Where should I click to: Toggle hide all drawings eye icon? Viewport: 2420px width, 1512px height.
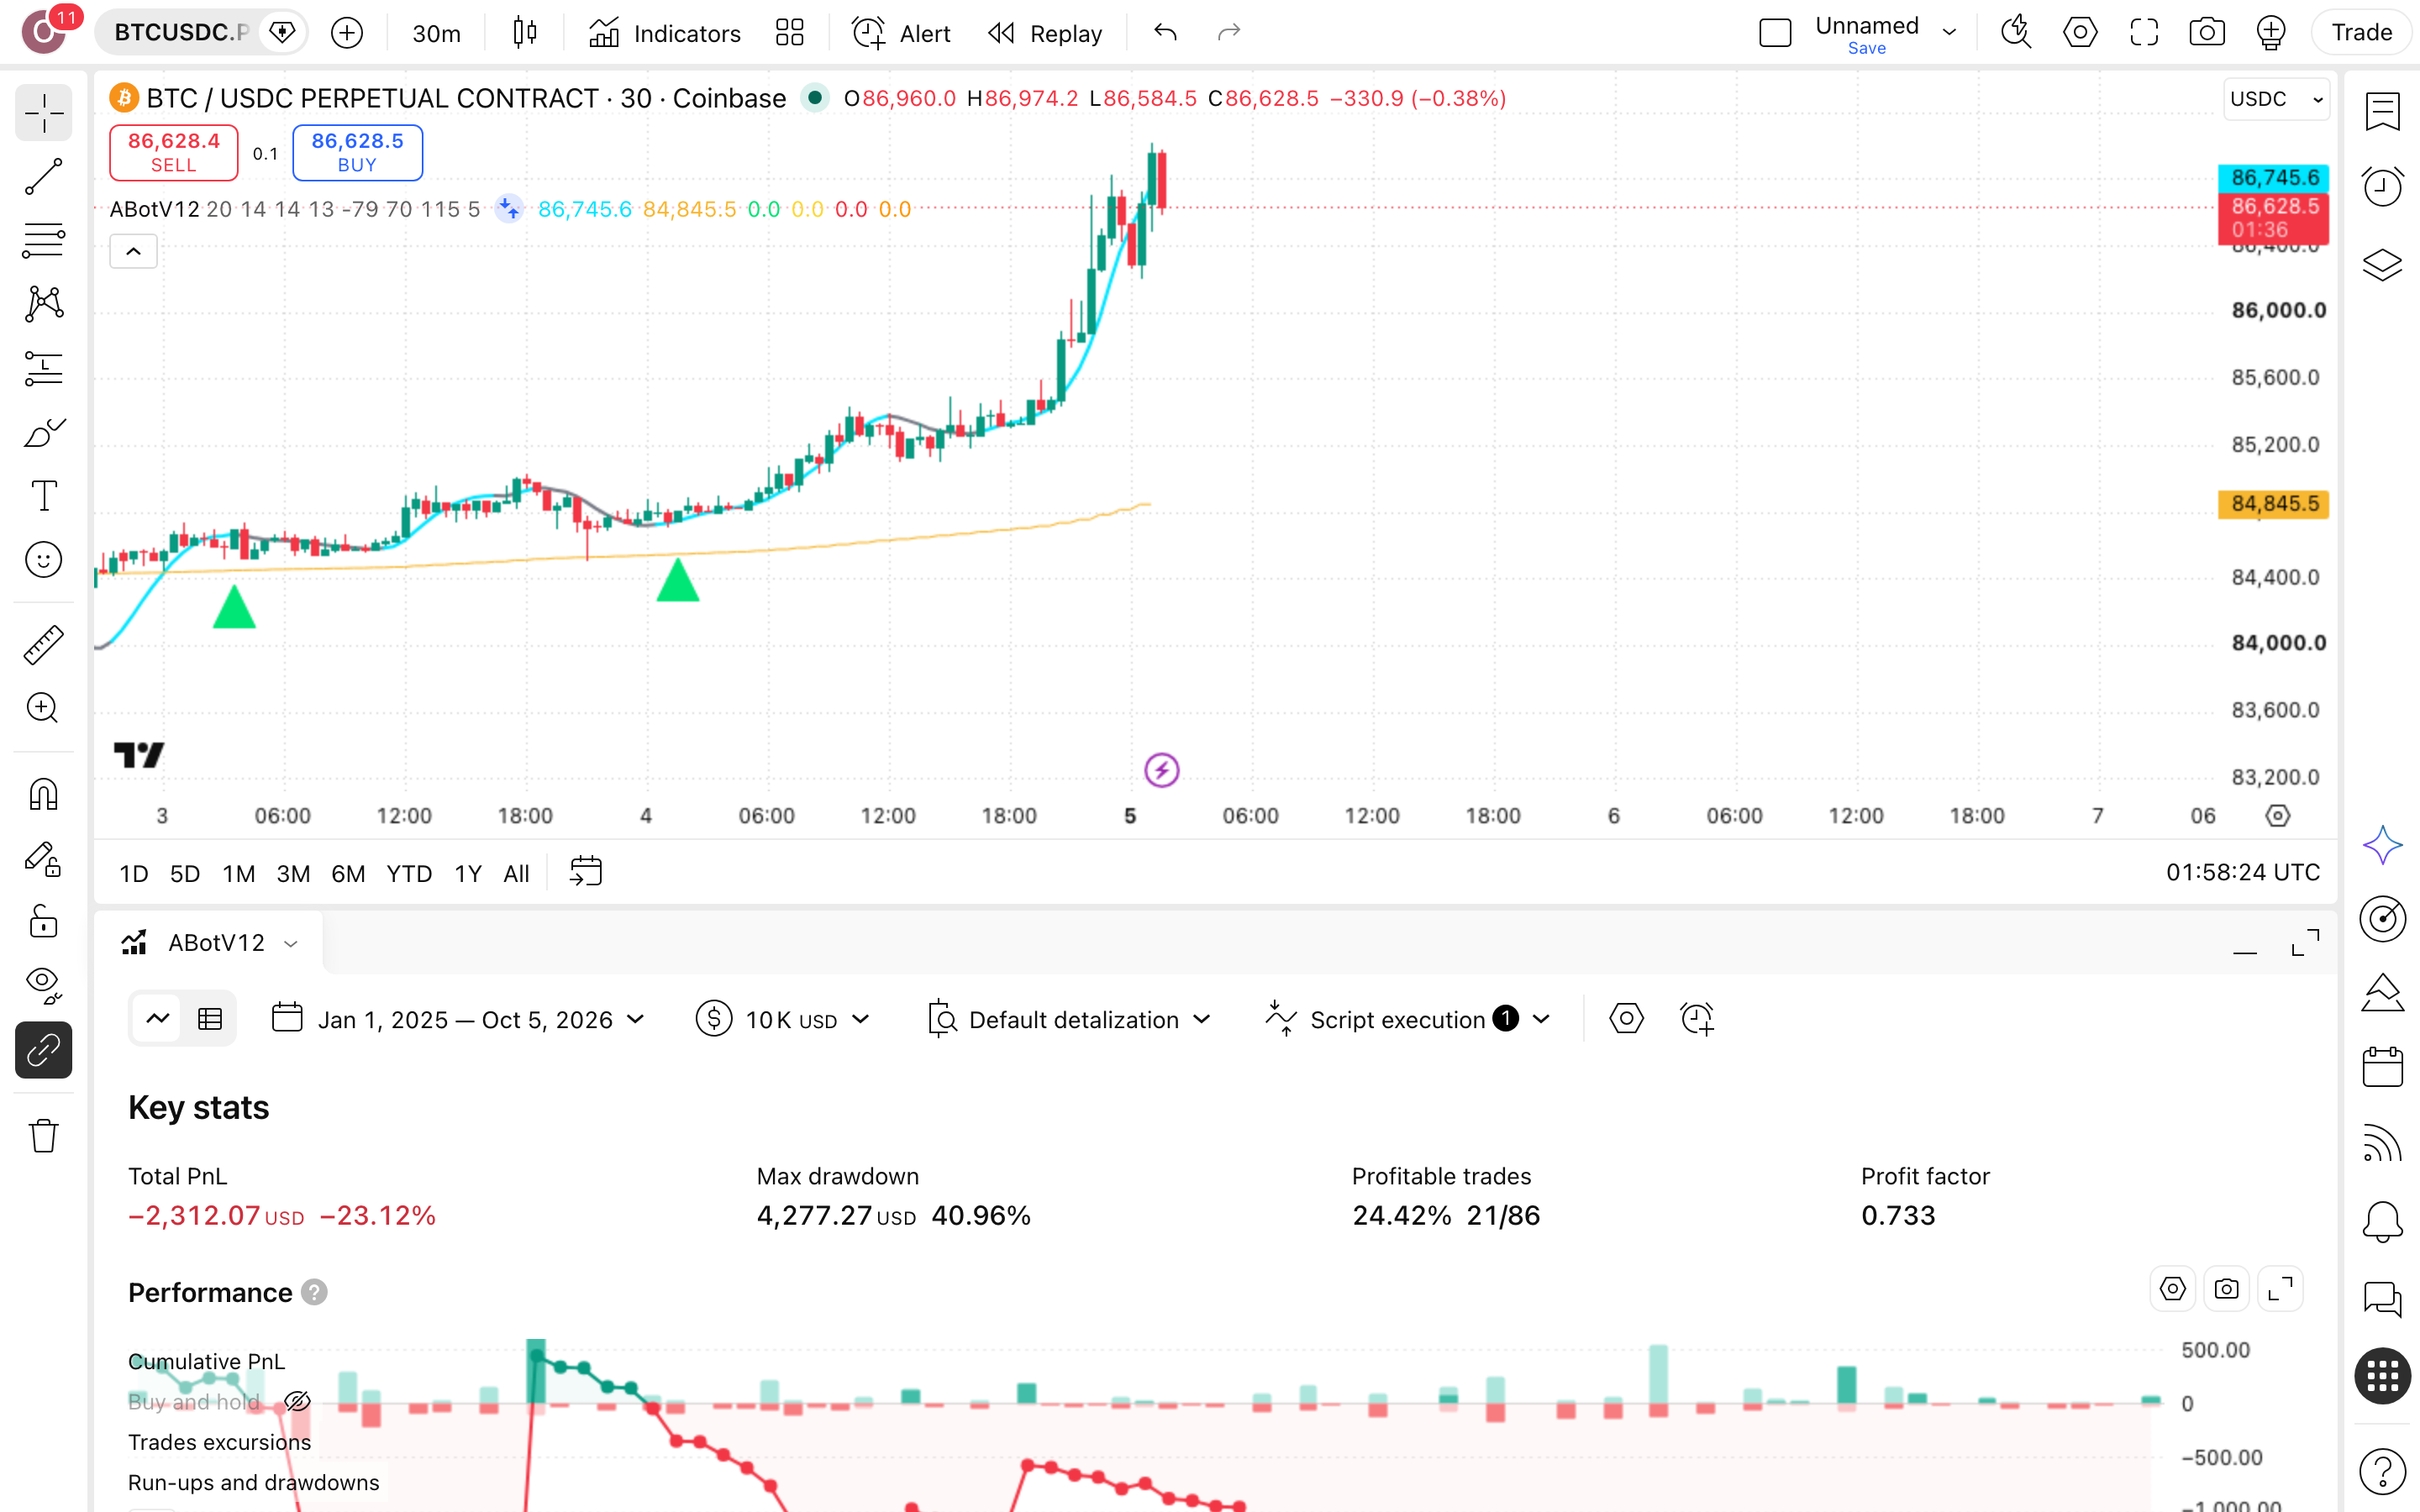coord(43,986)
